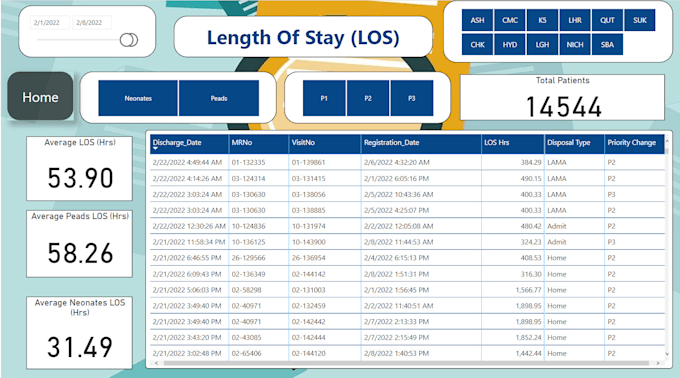Click the end date field 2/8/2022
Viewport: 680px width, 378px height.
pyautogui.click(x=92, y=23)
